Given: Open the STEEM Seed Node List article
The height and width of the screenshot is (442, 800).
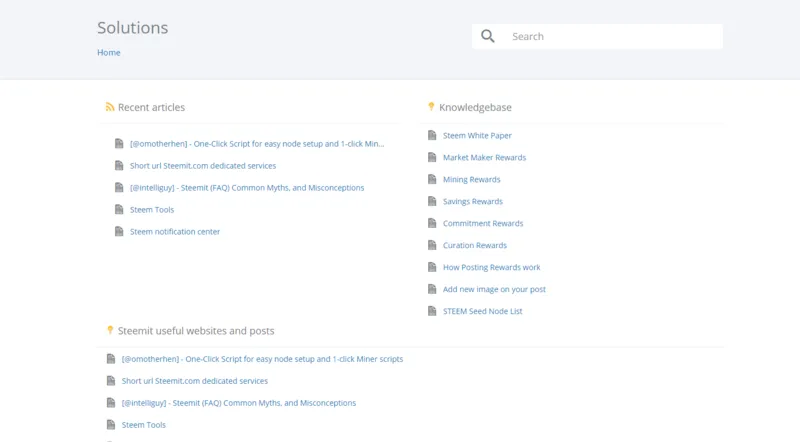Looking at the screenshot, I should 483,311.
